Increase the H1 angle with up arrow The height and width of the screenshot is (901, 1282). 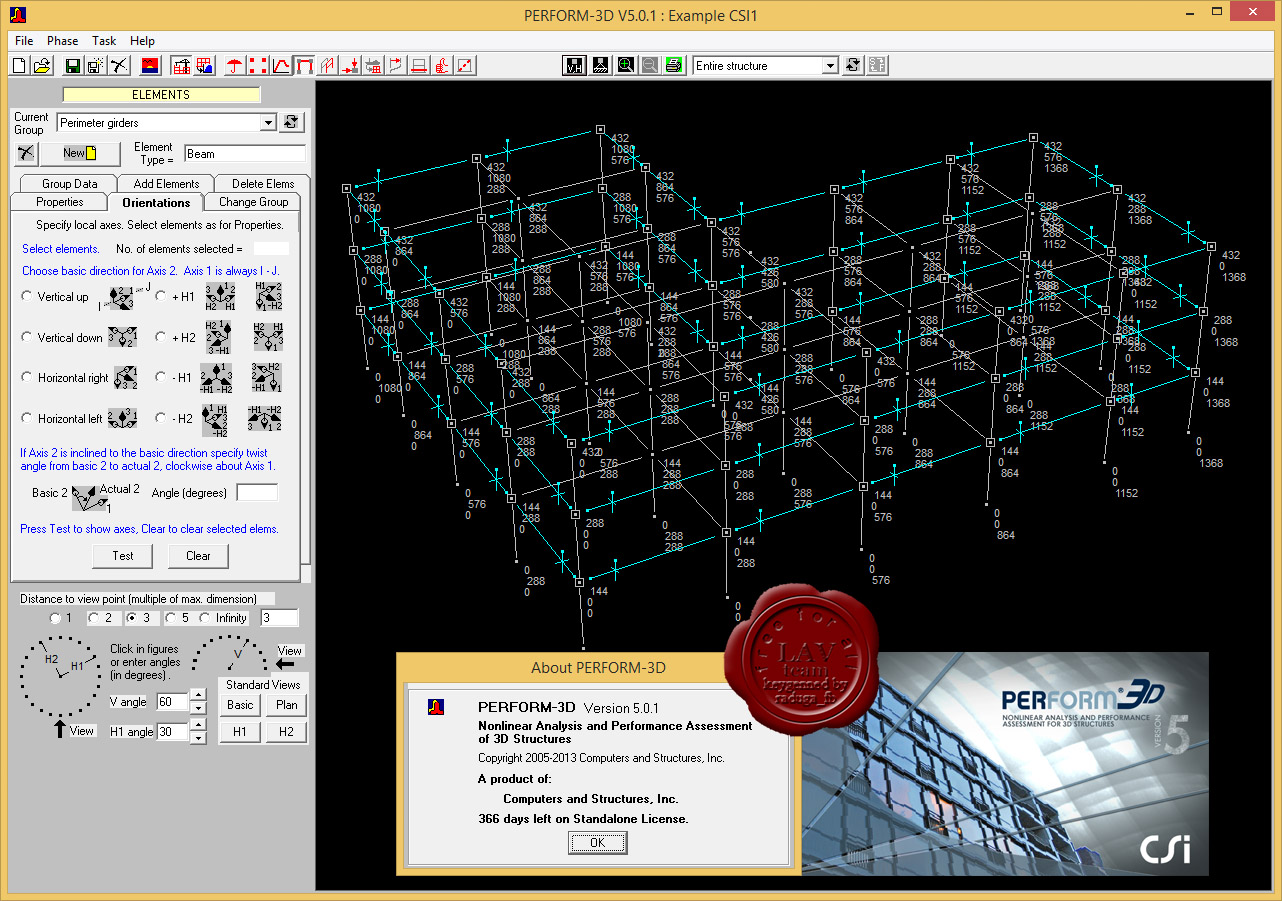(198, 726)
